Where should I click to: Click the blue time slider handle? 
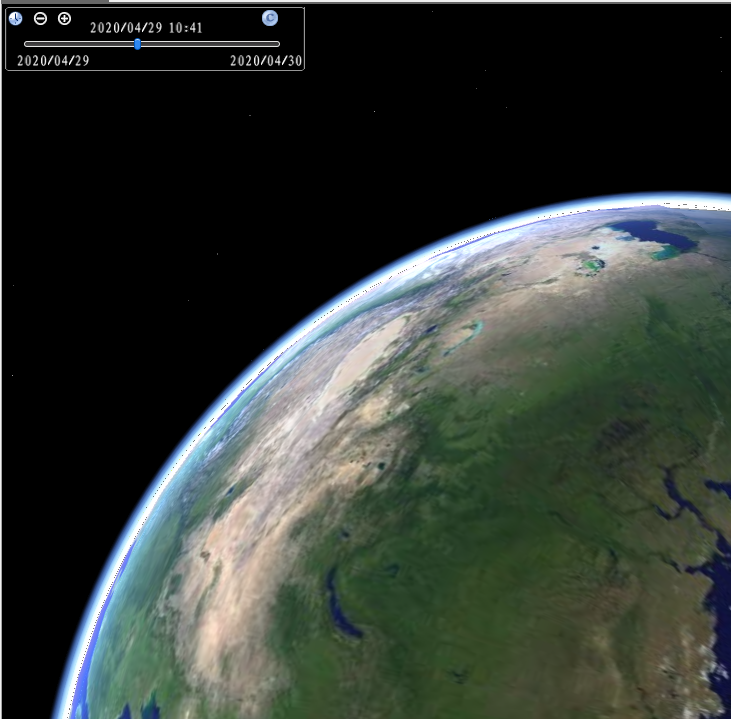[138, 44]
